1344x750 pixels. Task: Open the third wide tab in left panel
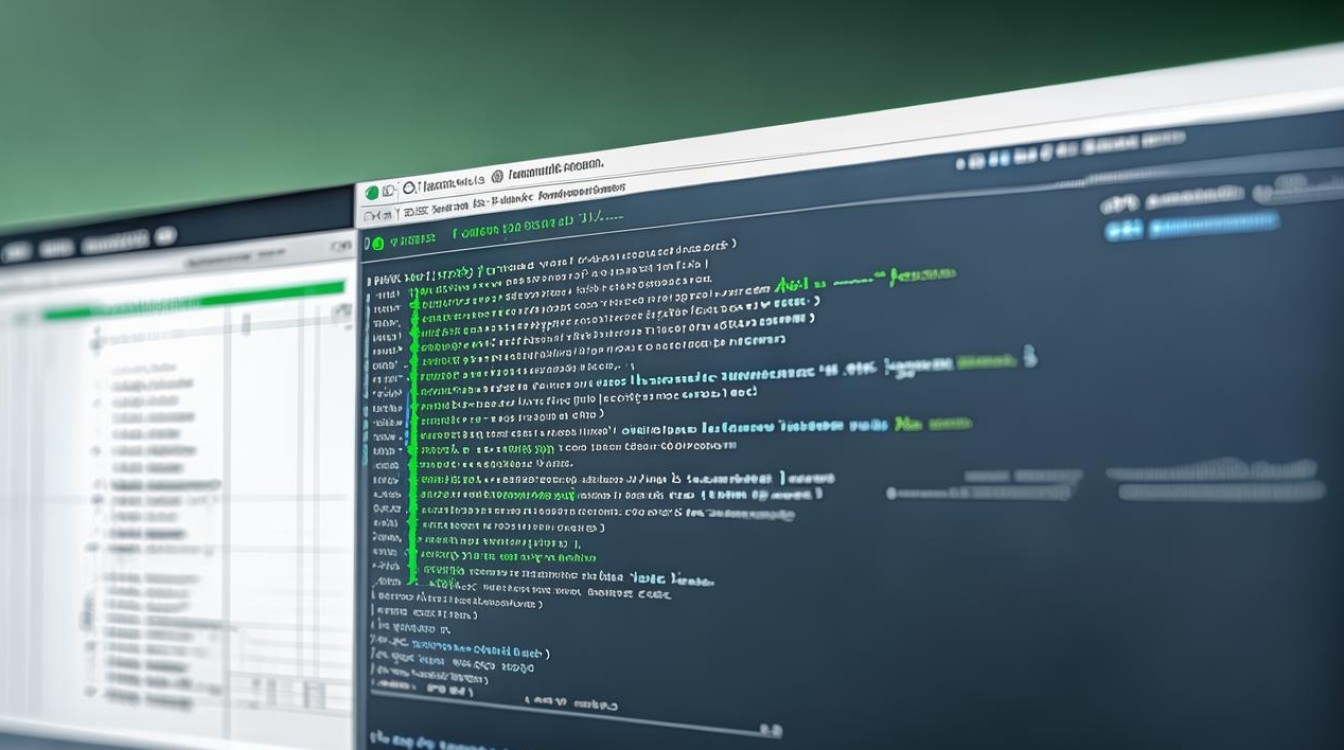click(x=114, y=243)
